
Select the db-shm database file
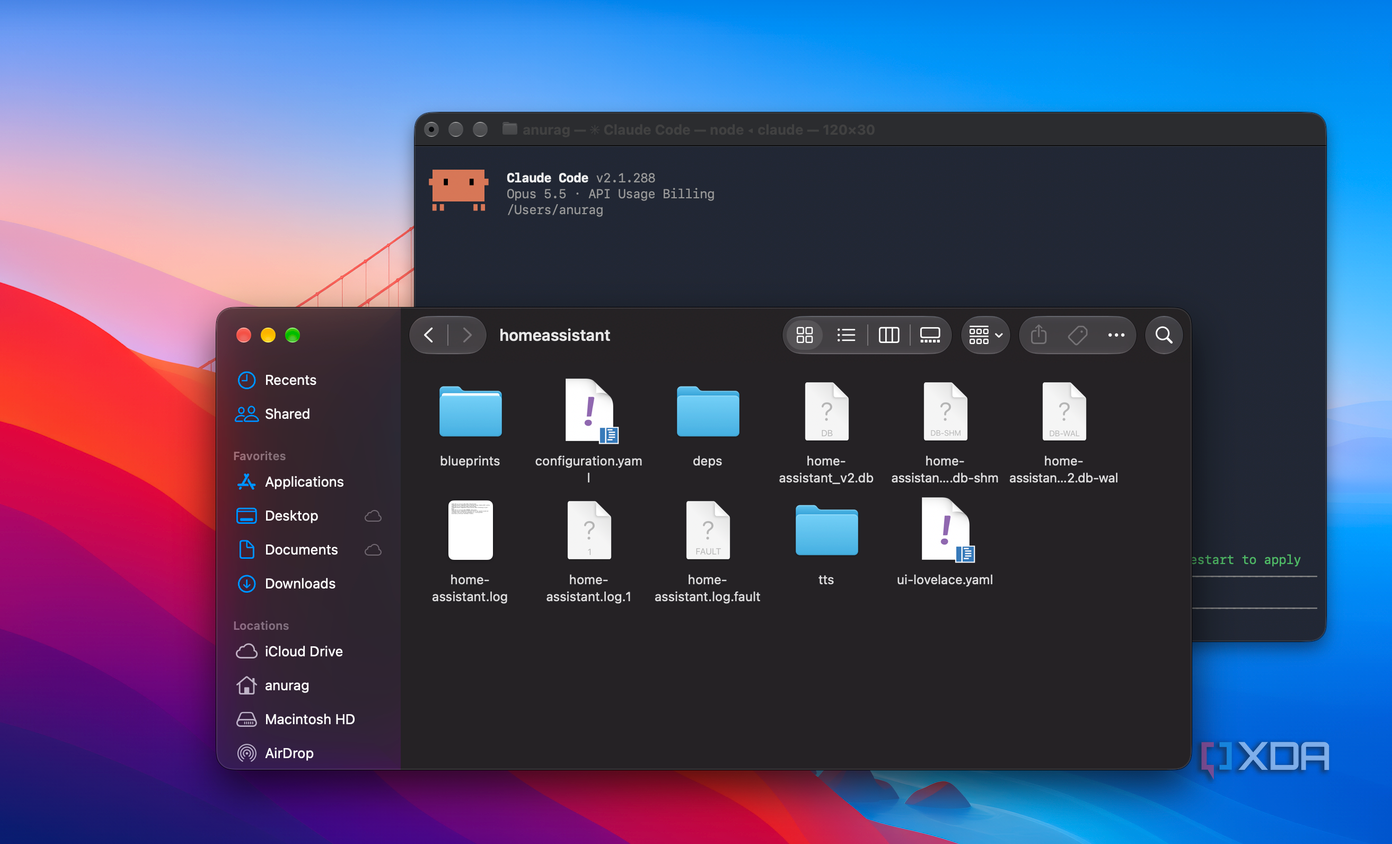click(945, 411)
